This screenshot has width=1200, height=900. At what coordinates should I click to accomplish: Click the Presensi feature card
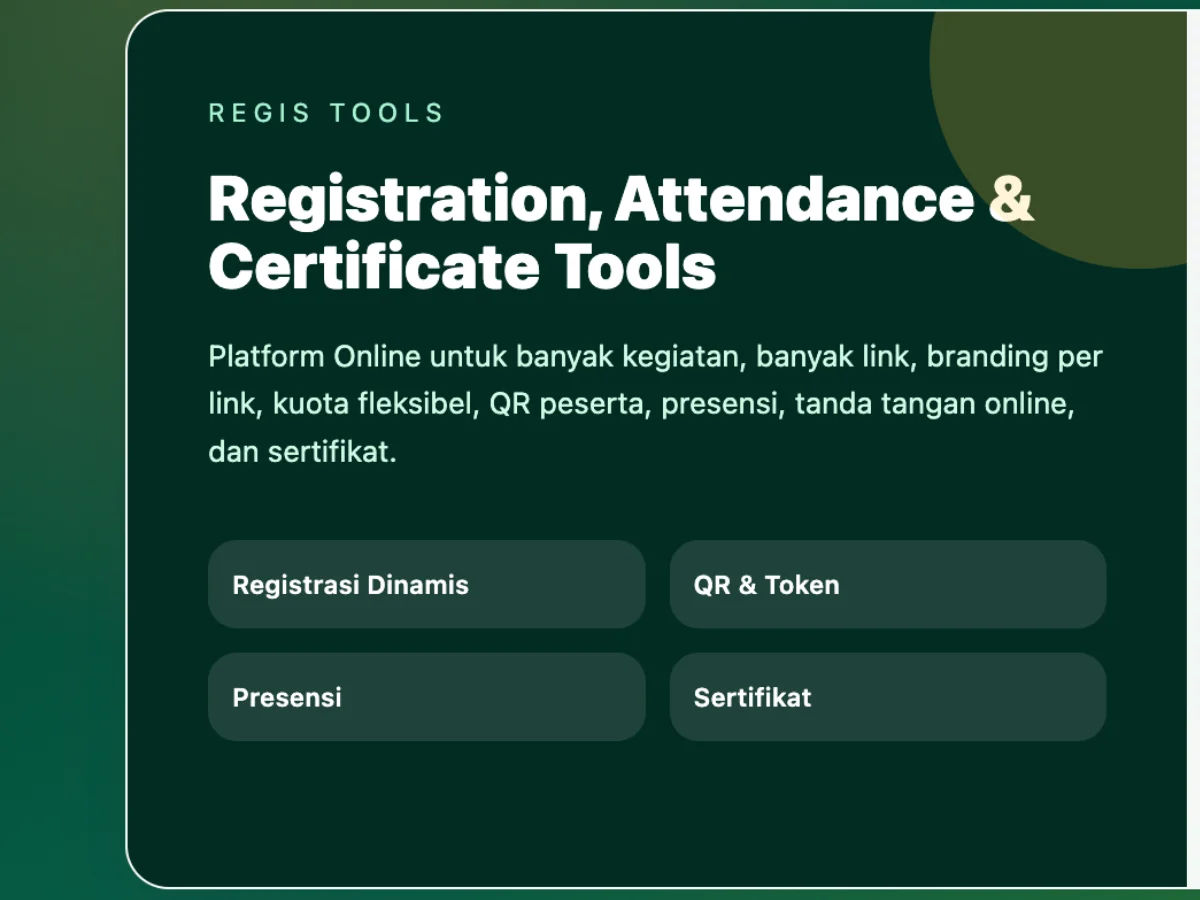tap(426, 697)
